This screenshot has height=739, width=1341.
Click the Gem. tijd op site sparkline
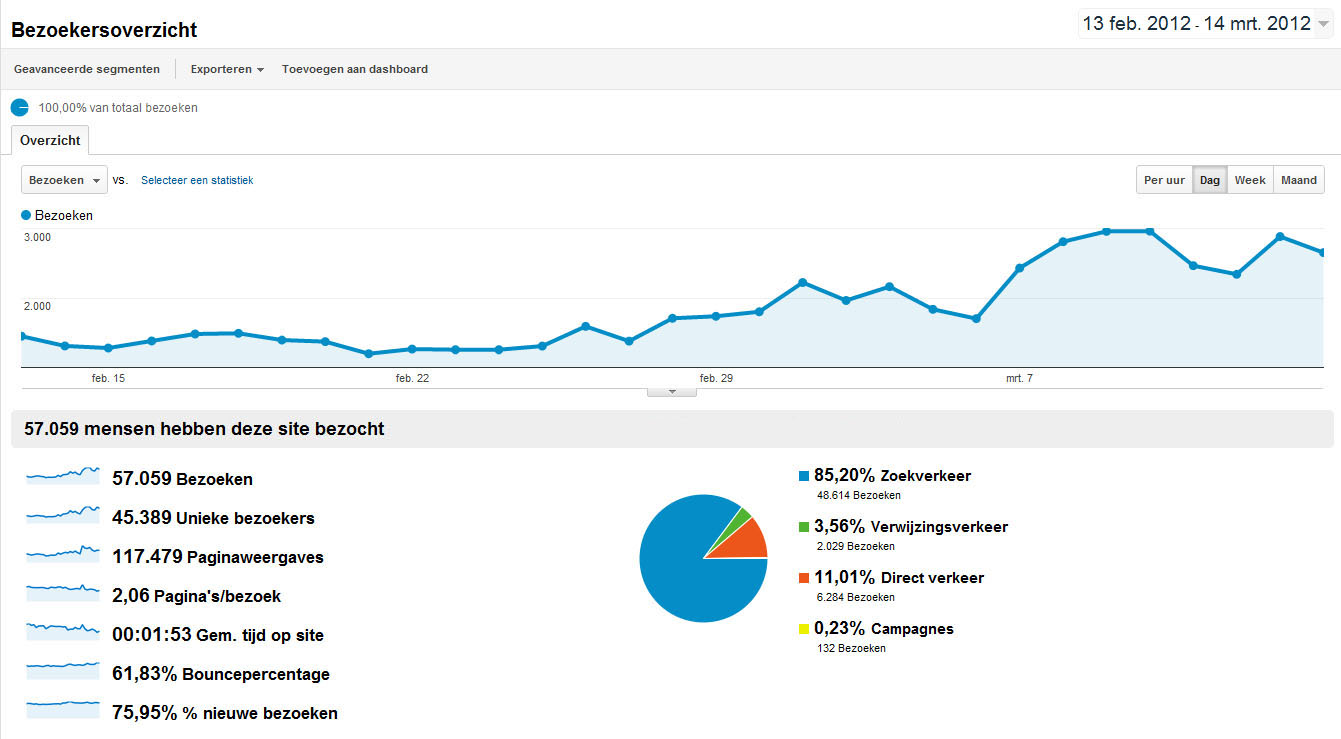click(63, 630)
